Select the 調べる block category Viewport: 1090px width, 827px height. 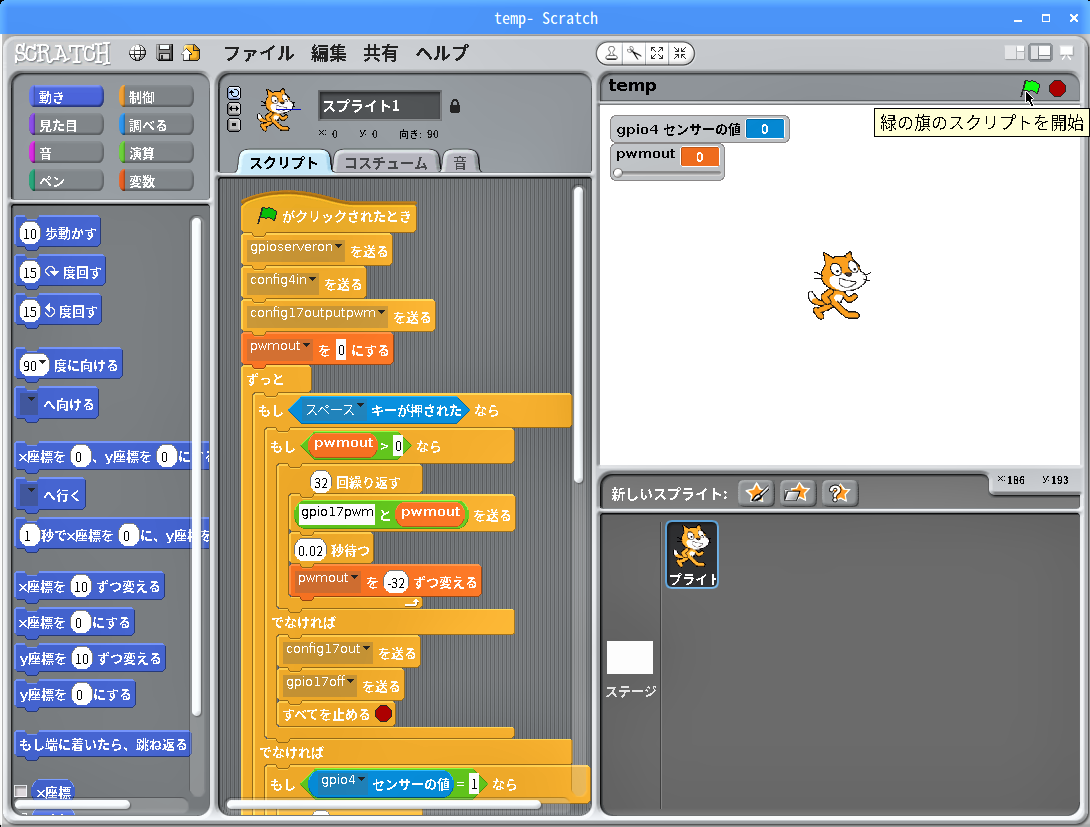[156, 125]
